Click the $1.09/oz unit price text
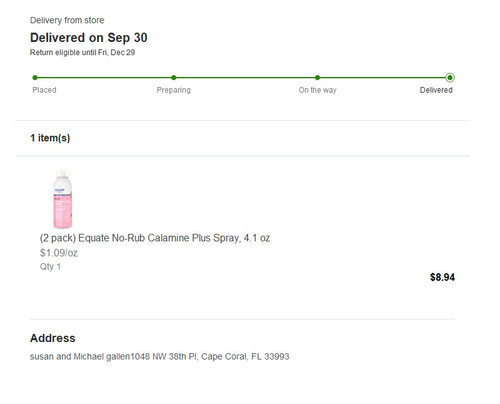The image size is (500, 404). (x=59, y=253)
